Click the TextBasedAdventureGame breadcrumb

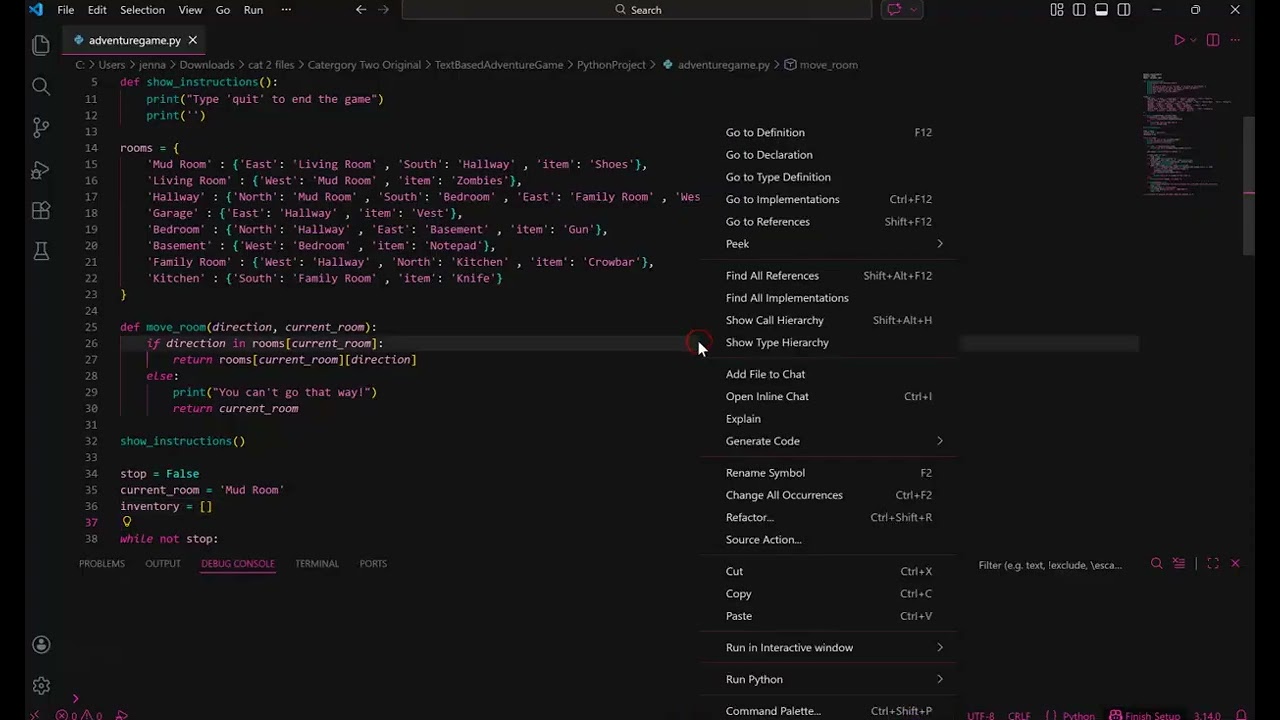499,65
